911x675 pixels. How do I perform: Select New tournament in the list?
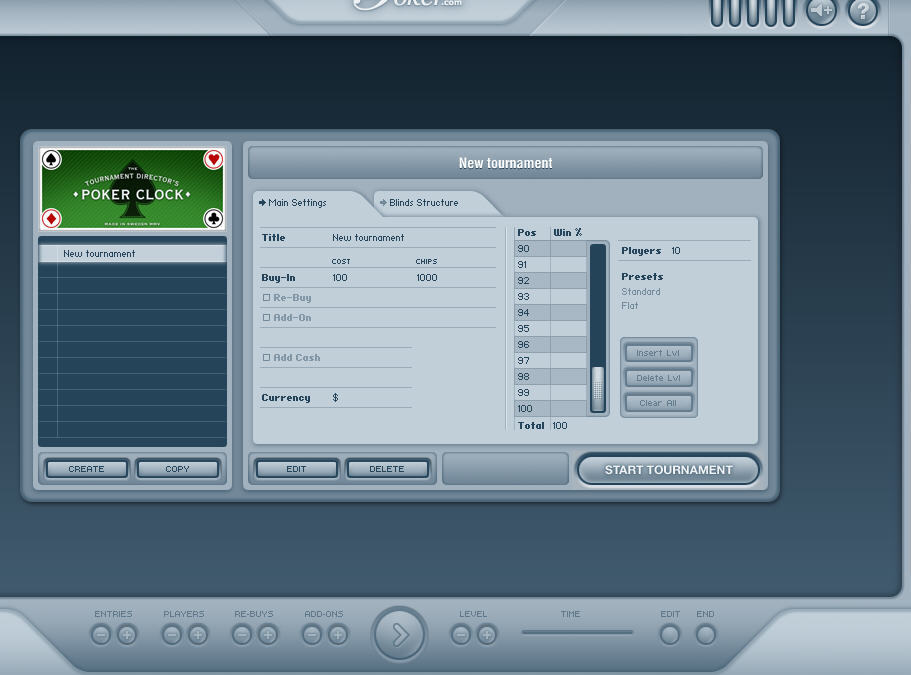pyautogui.click(x=132, y=254)
